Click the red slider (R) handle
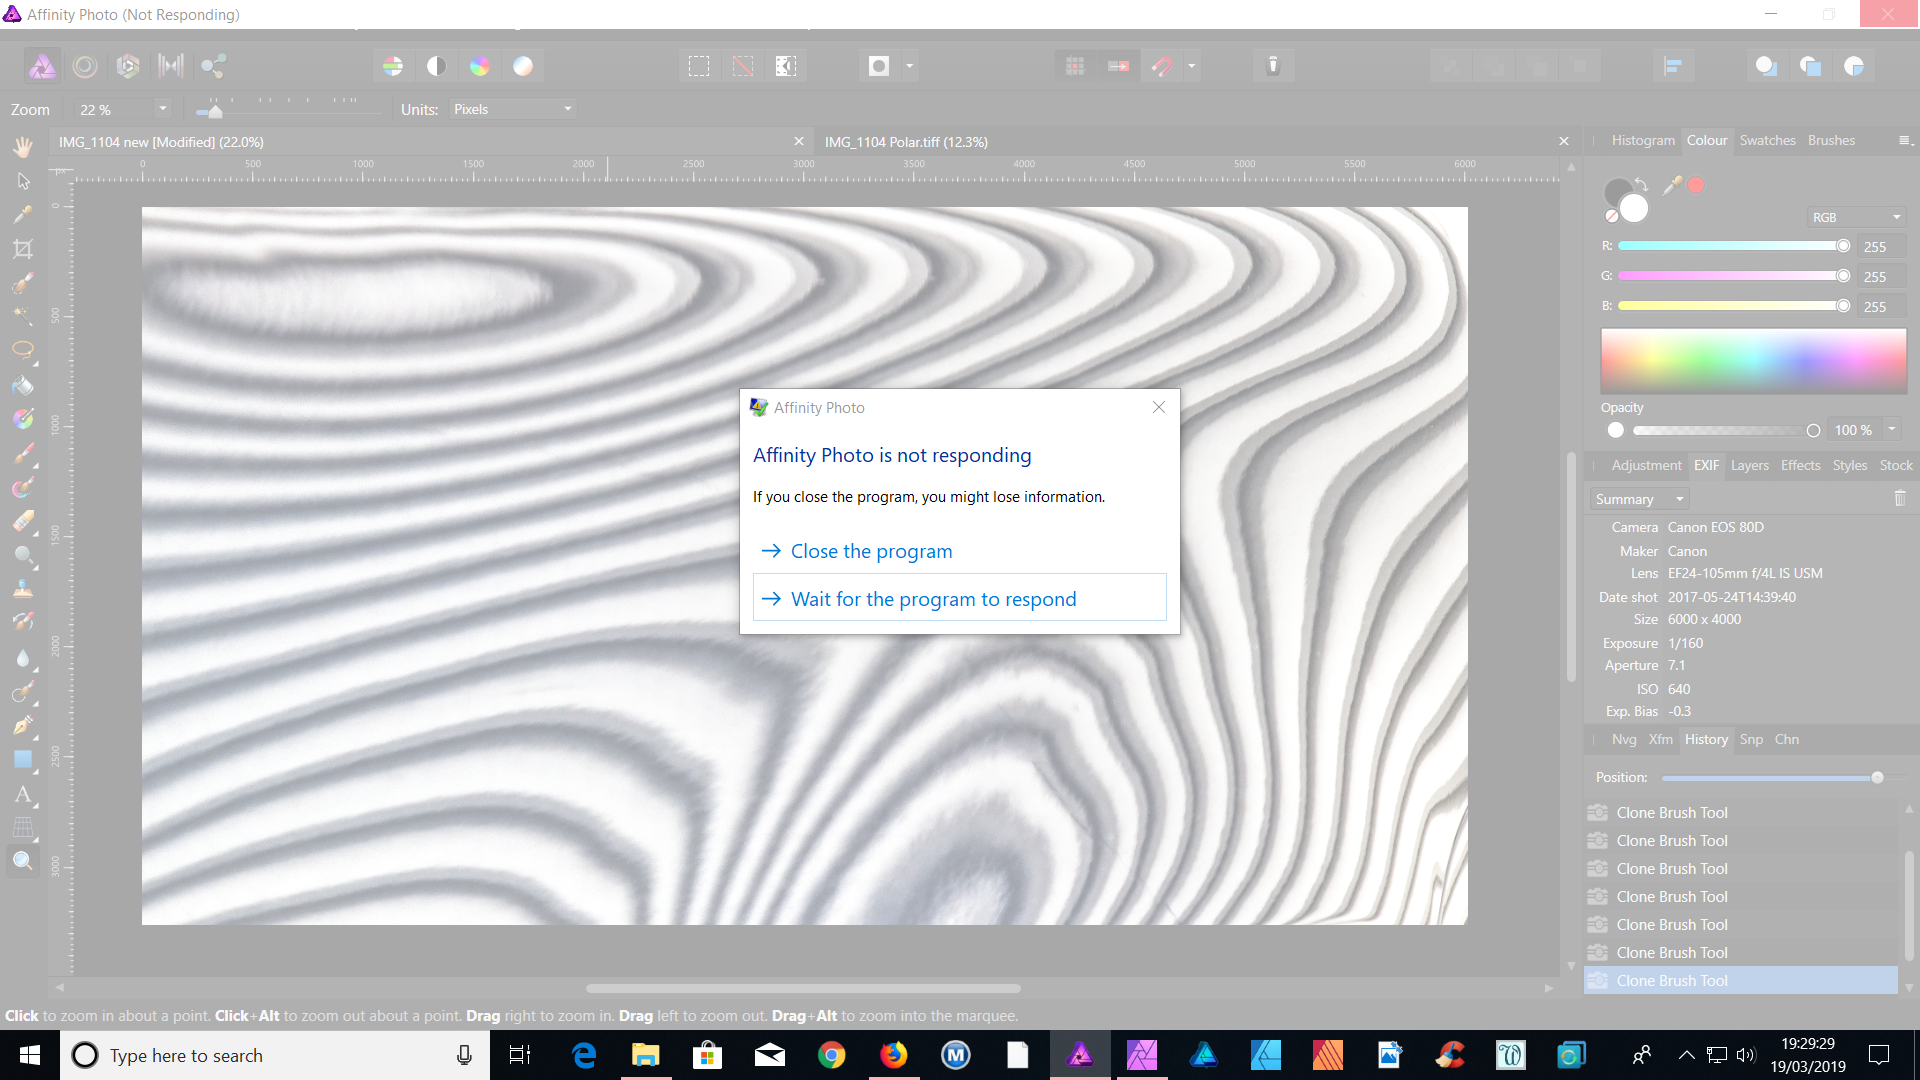The width and height of the screenshot is (1920, 1080). [1843, 246]
